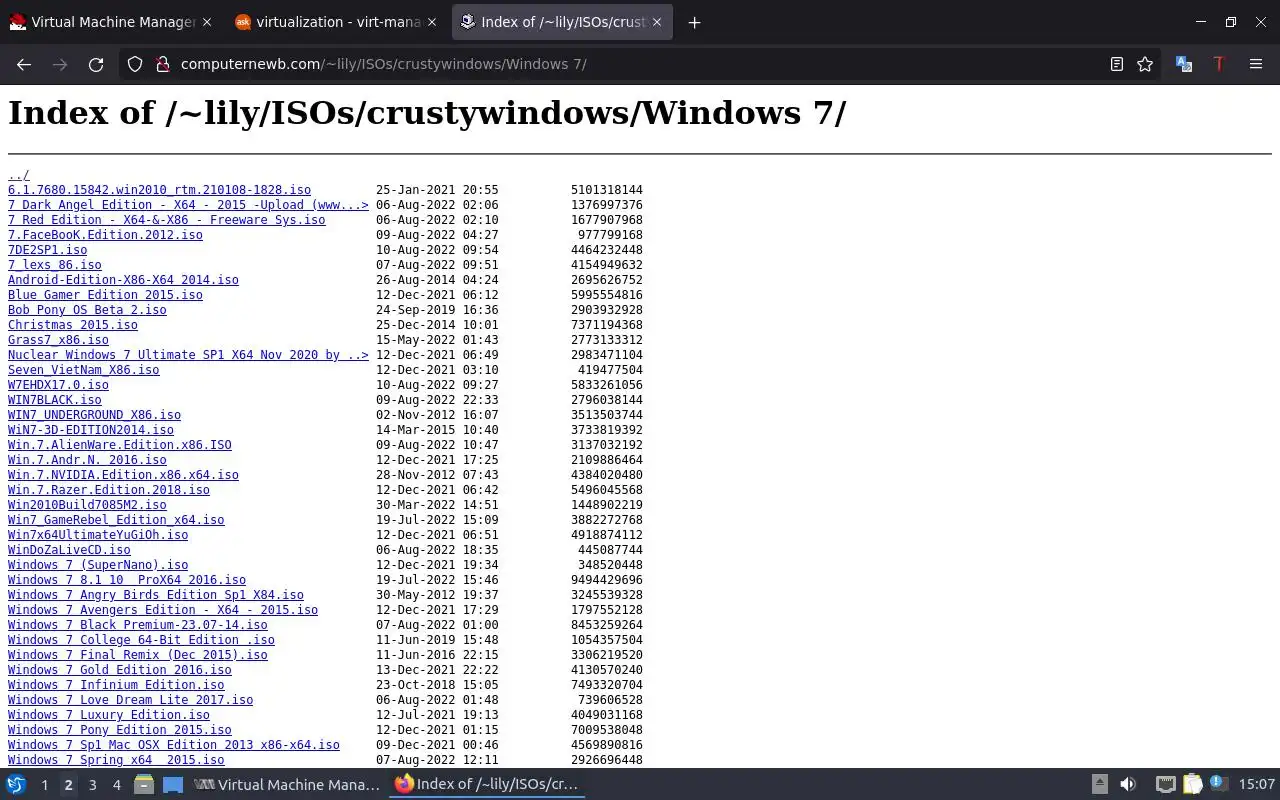This screenshot has width=1280, height=800.
Task: Open the parent directory ../ link
Action: (x=19, y=175)
